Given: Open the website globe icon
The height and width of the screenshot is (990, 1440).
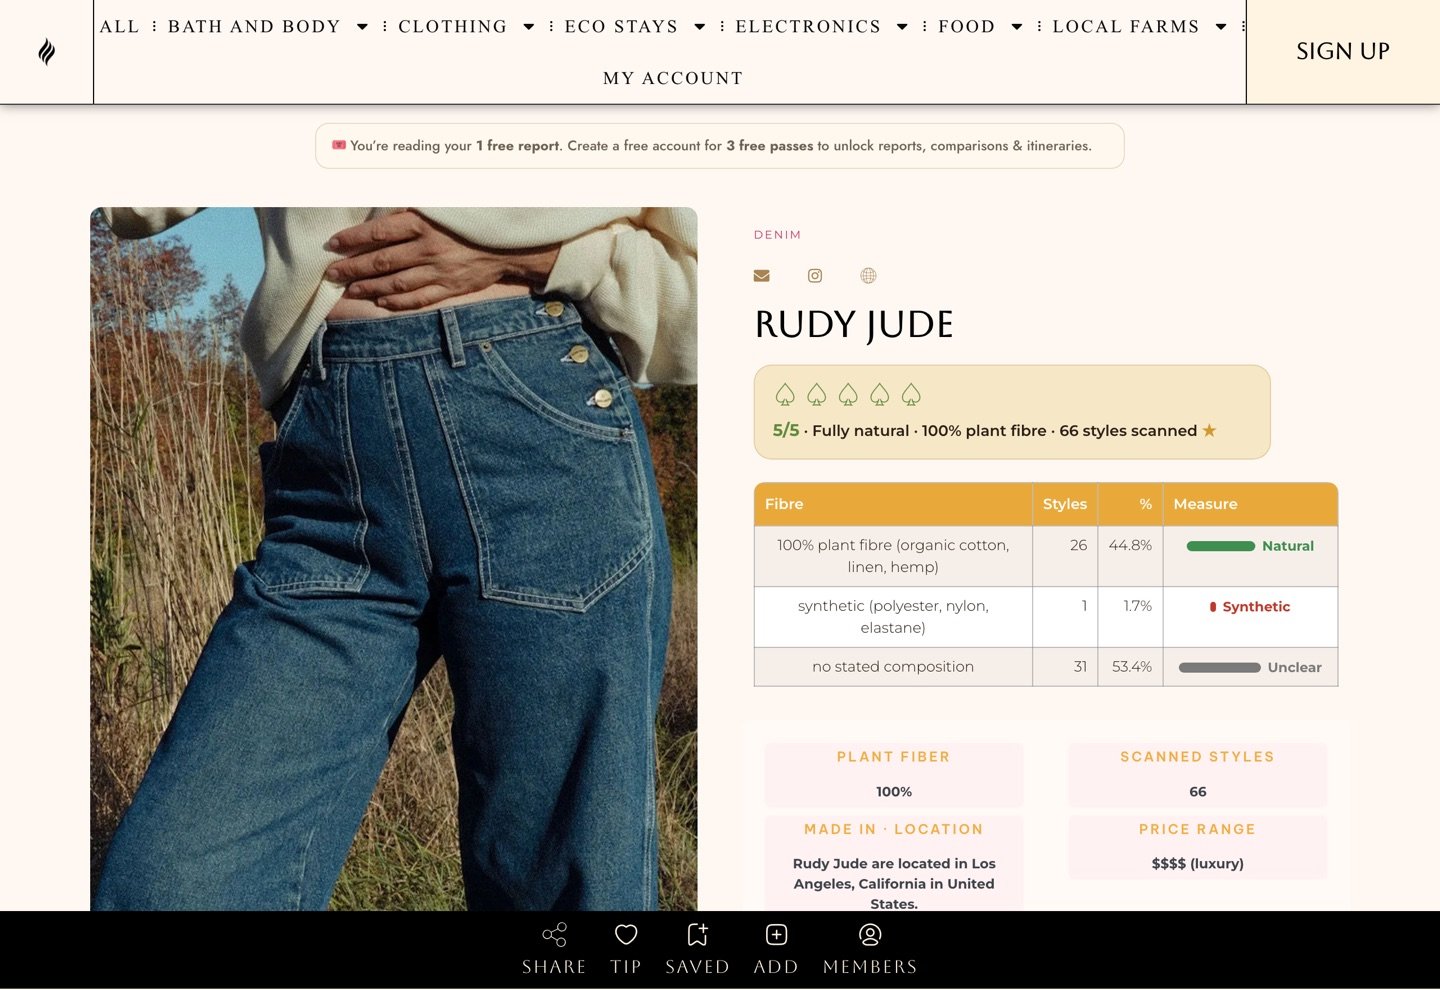Looking at the screenshot, I should point(868,276).
